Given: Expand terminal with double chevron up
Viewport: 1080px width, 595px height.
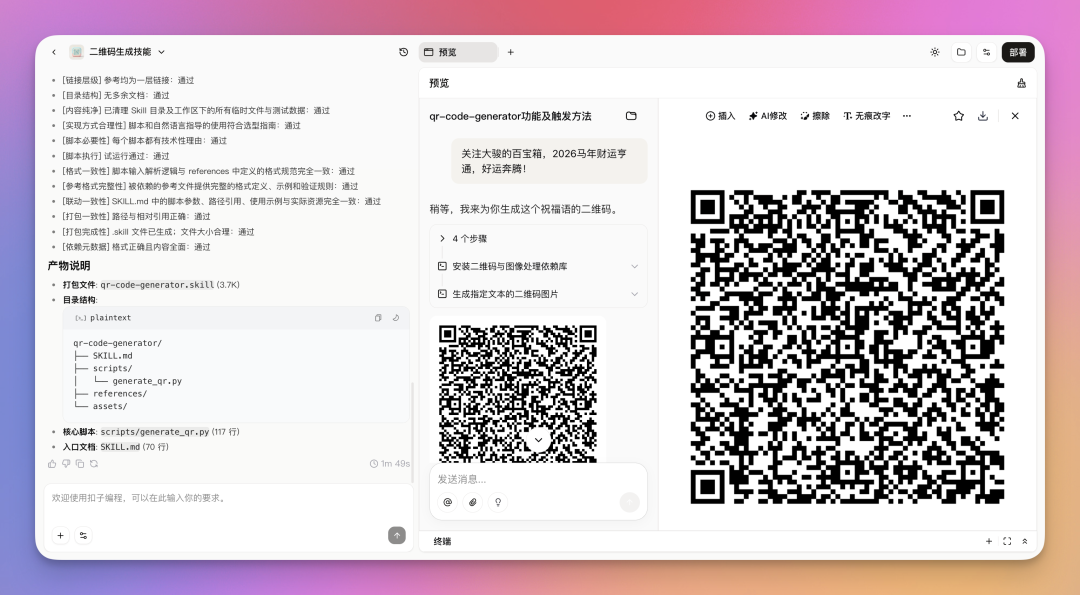Looking at the screenshot, I should pyautogui.click(x=1024, y=541).
